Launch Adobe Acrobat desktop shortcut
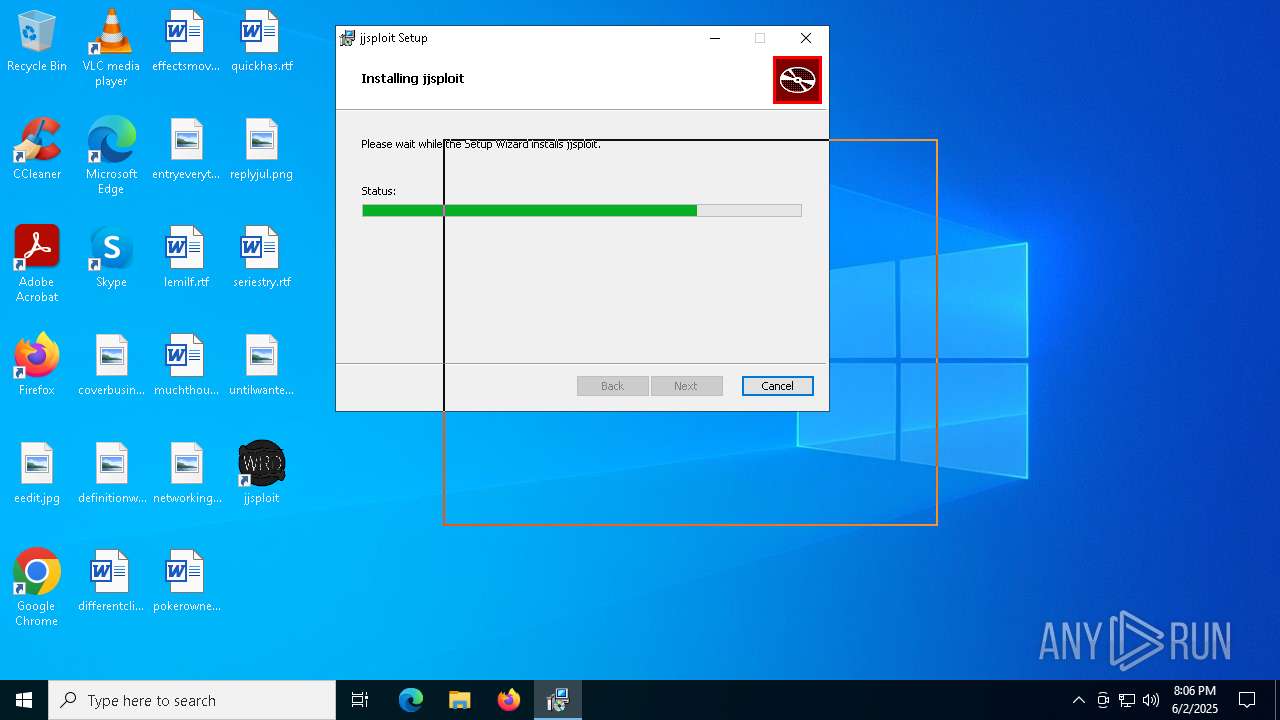 (x=37, y=263)
